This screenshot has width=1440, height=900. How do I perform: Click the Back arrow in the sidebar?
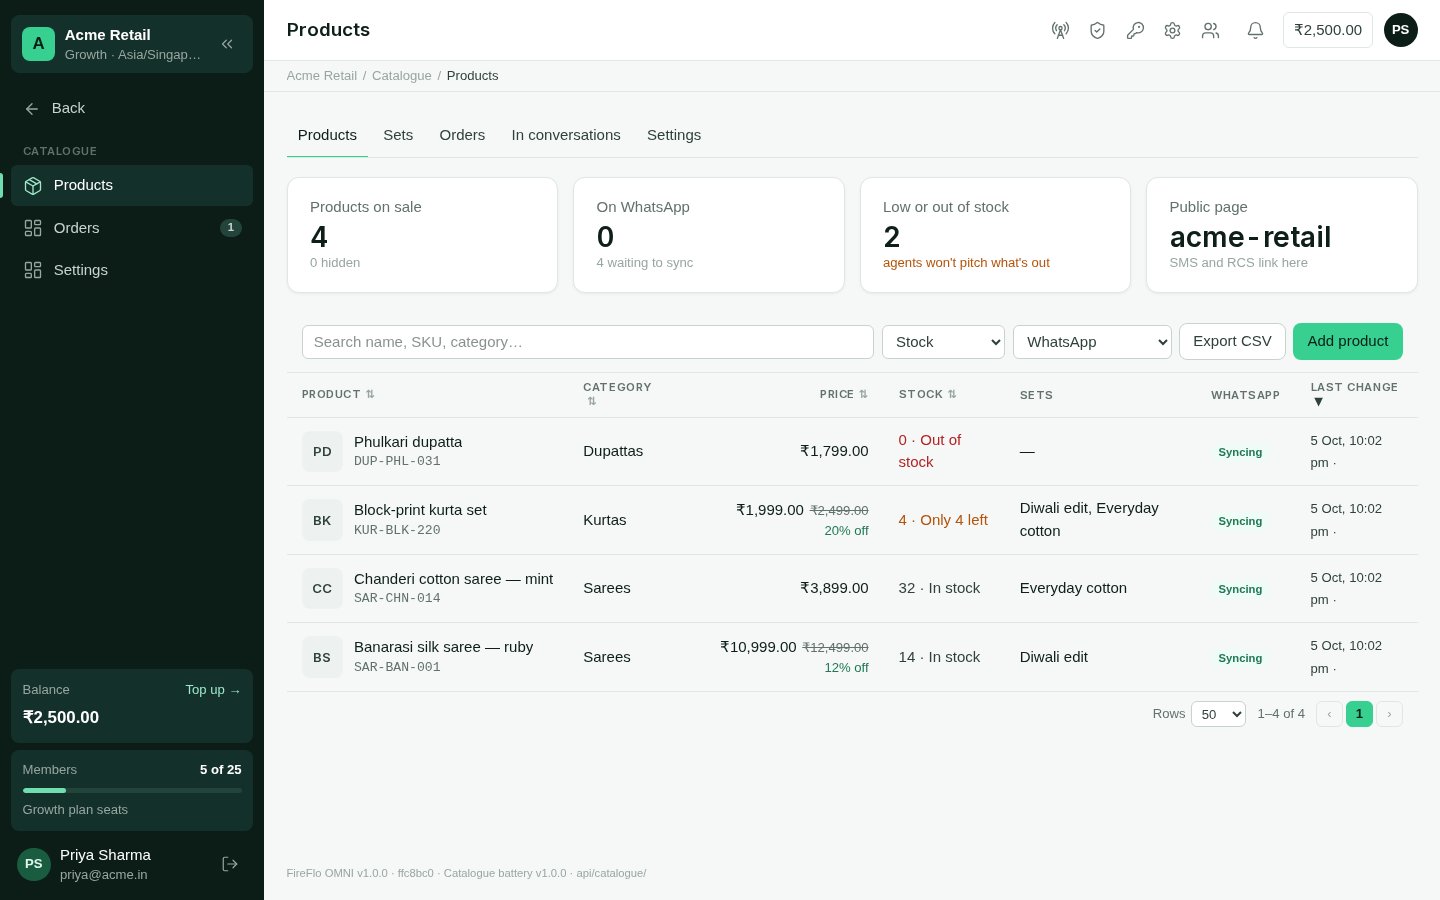tap(32, 108)
